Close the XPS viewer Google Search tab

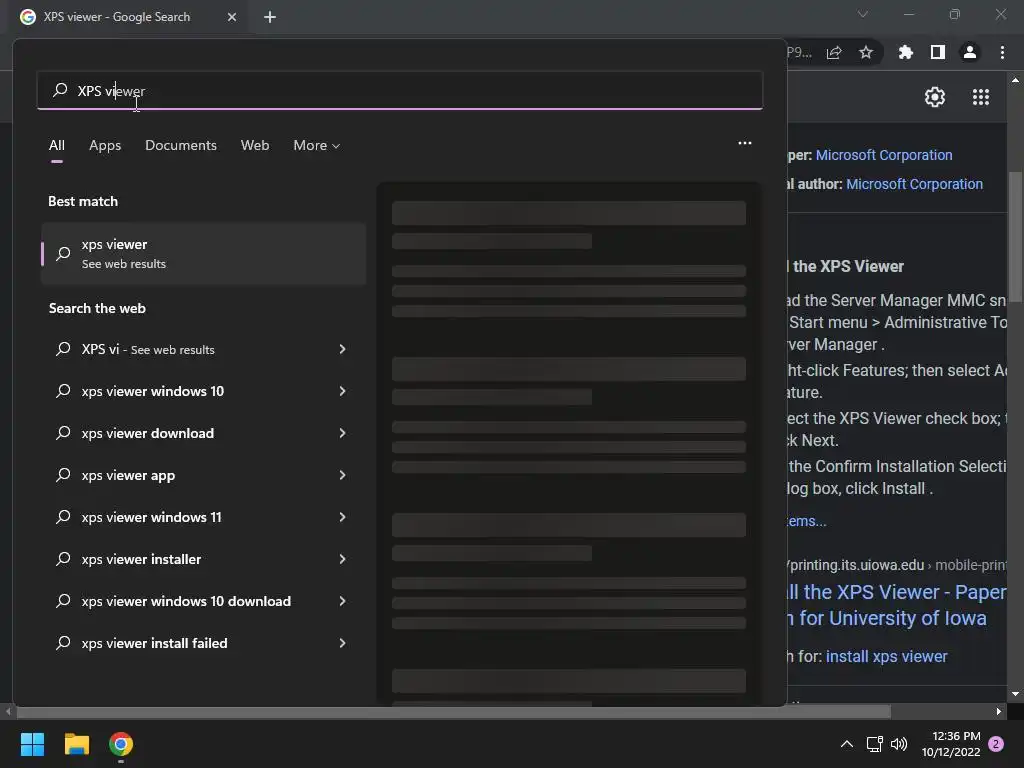coord(232,17)
